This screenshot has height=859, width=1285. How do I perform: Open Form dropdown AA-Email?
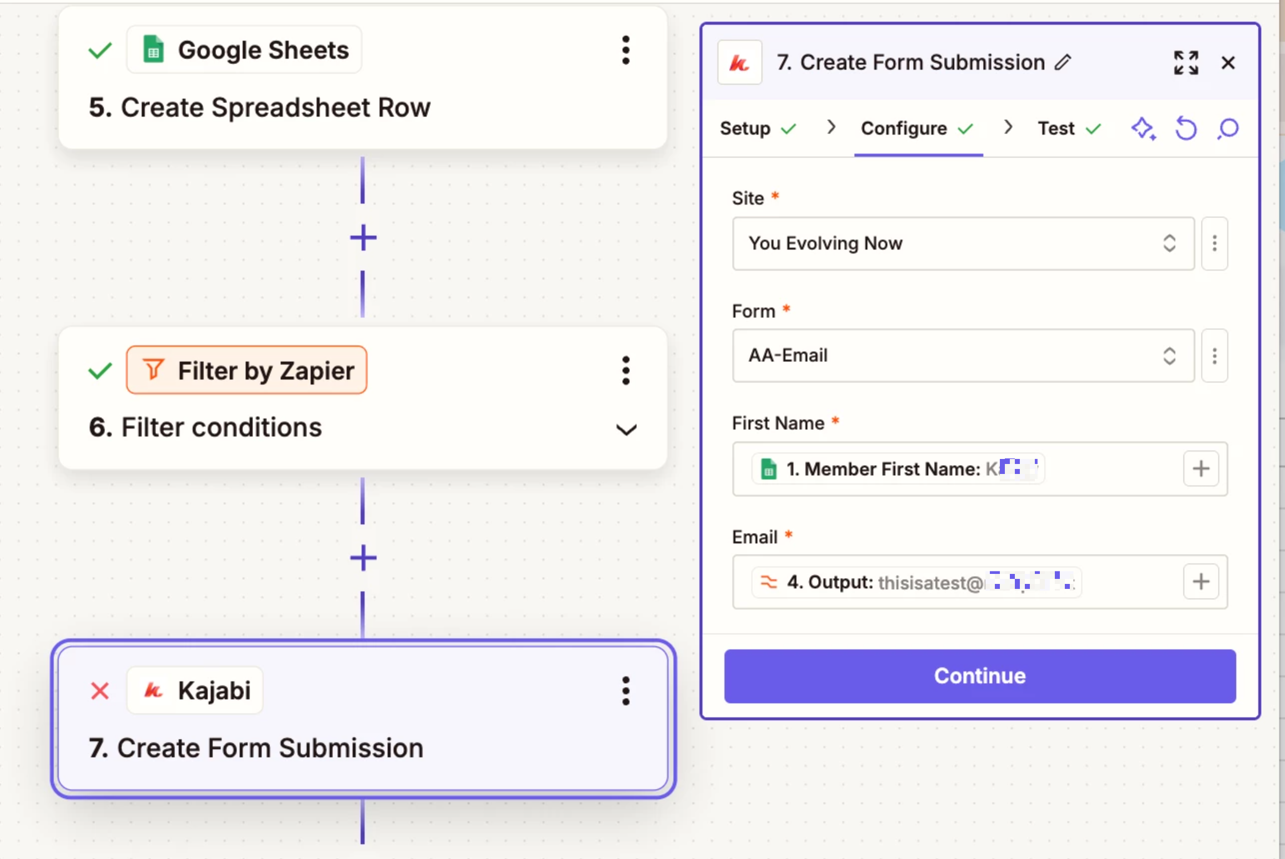pos(963,355)
